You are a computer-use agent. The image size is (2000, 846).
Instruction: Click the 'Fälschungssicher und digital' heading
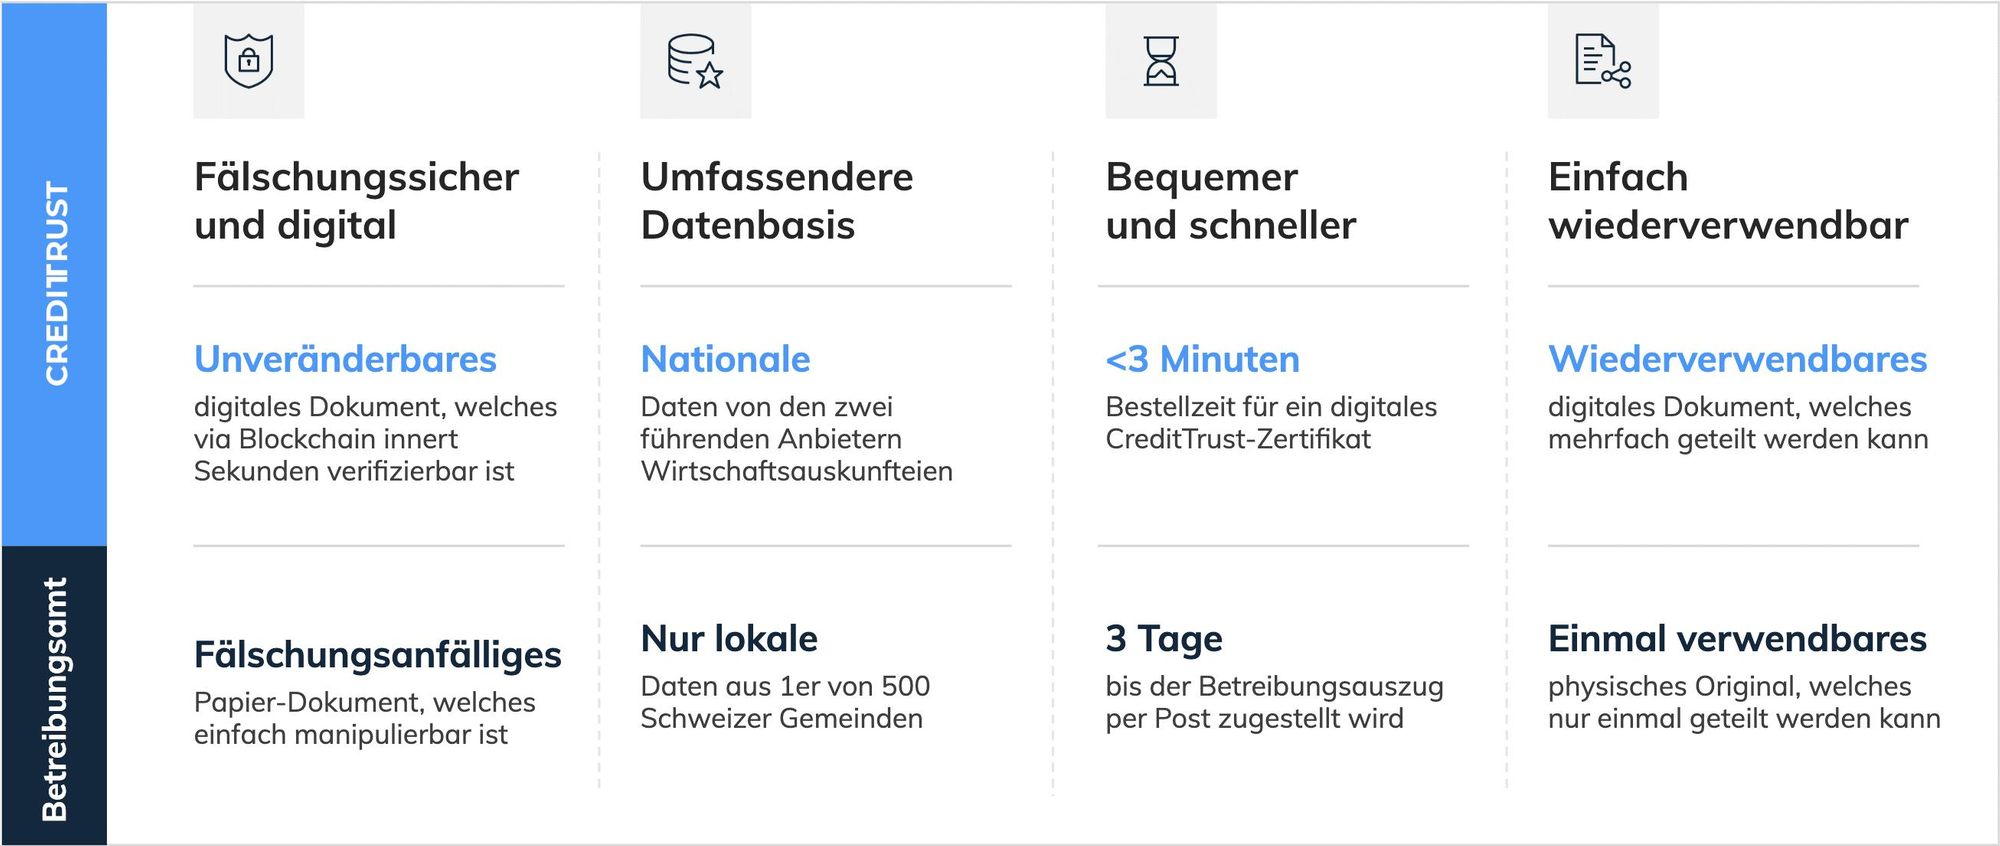click(356, 201)
